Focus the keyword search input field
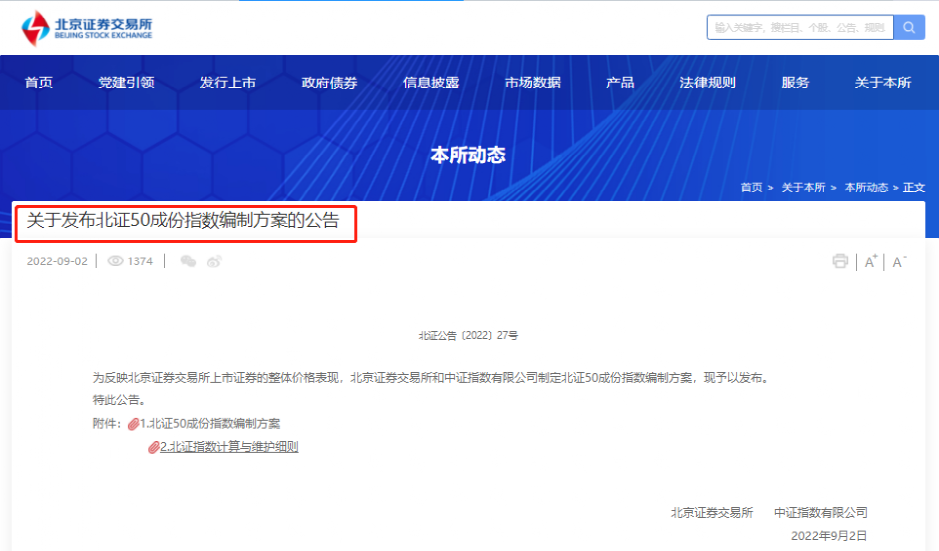The image size is (939, 551). point(800,28)
